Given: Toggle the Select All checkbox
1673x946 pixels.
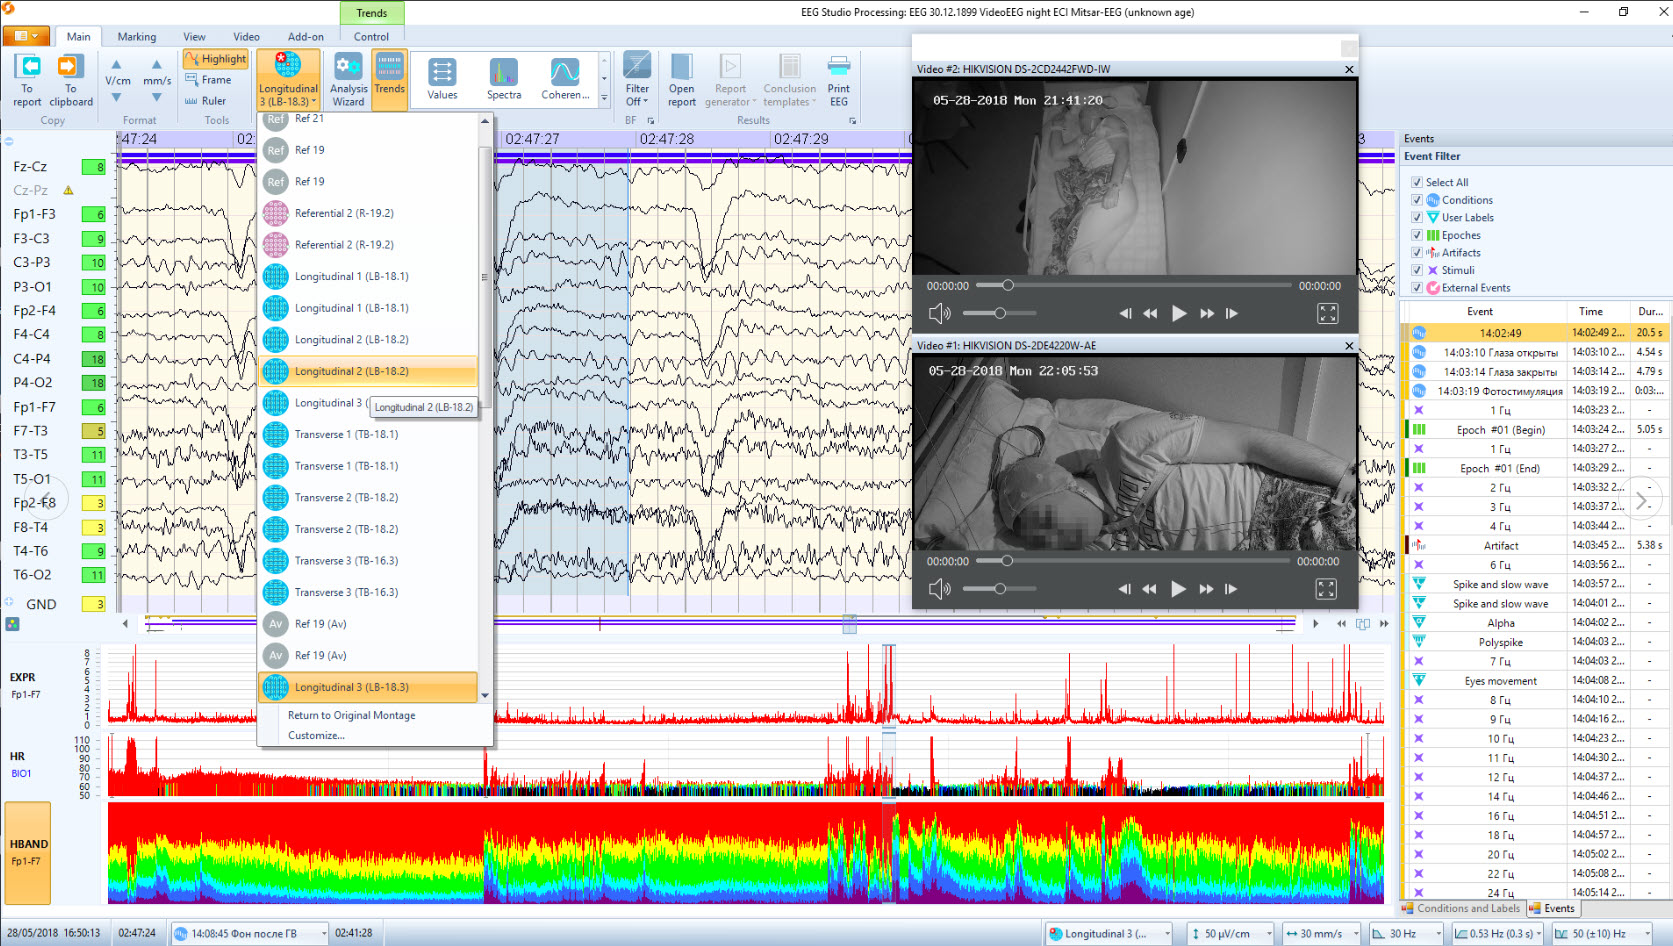Looking at the screenshot, I should click(x=1417, y=182).
